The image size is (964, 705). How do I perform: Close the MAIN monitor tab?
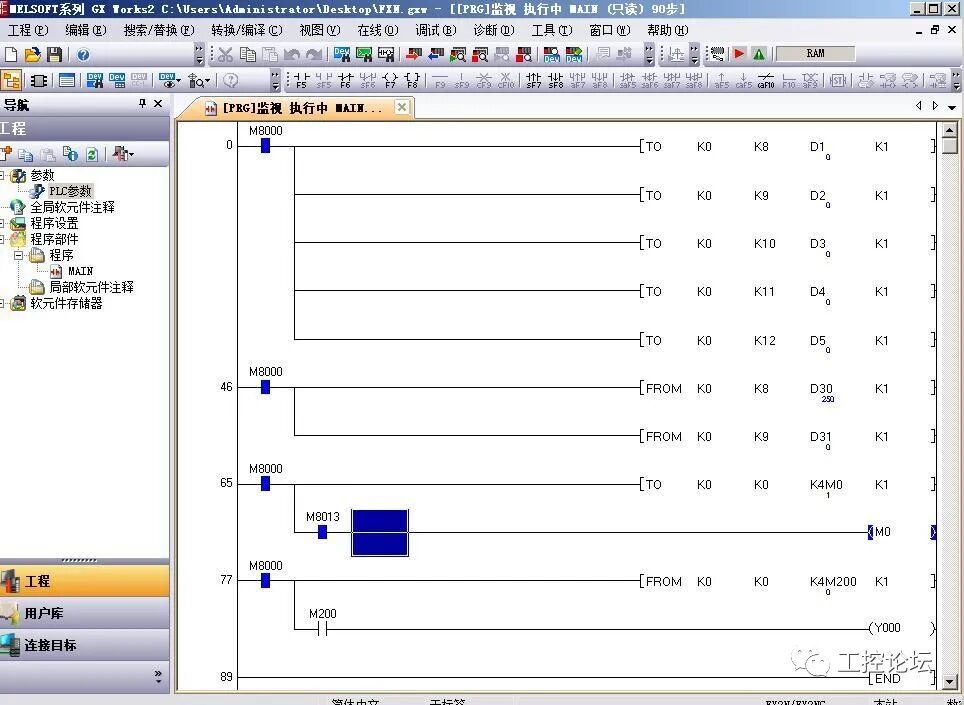(x=401, y=107)
